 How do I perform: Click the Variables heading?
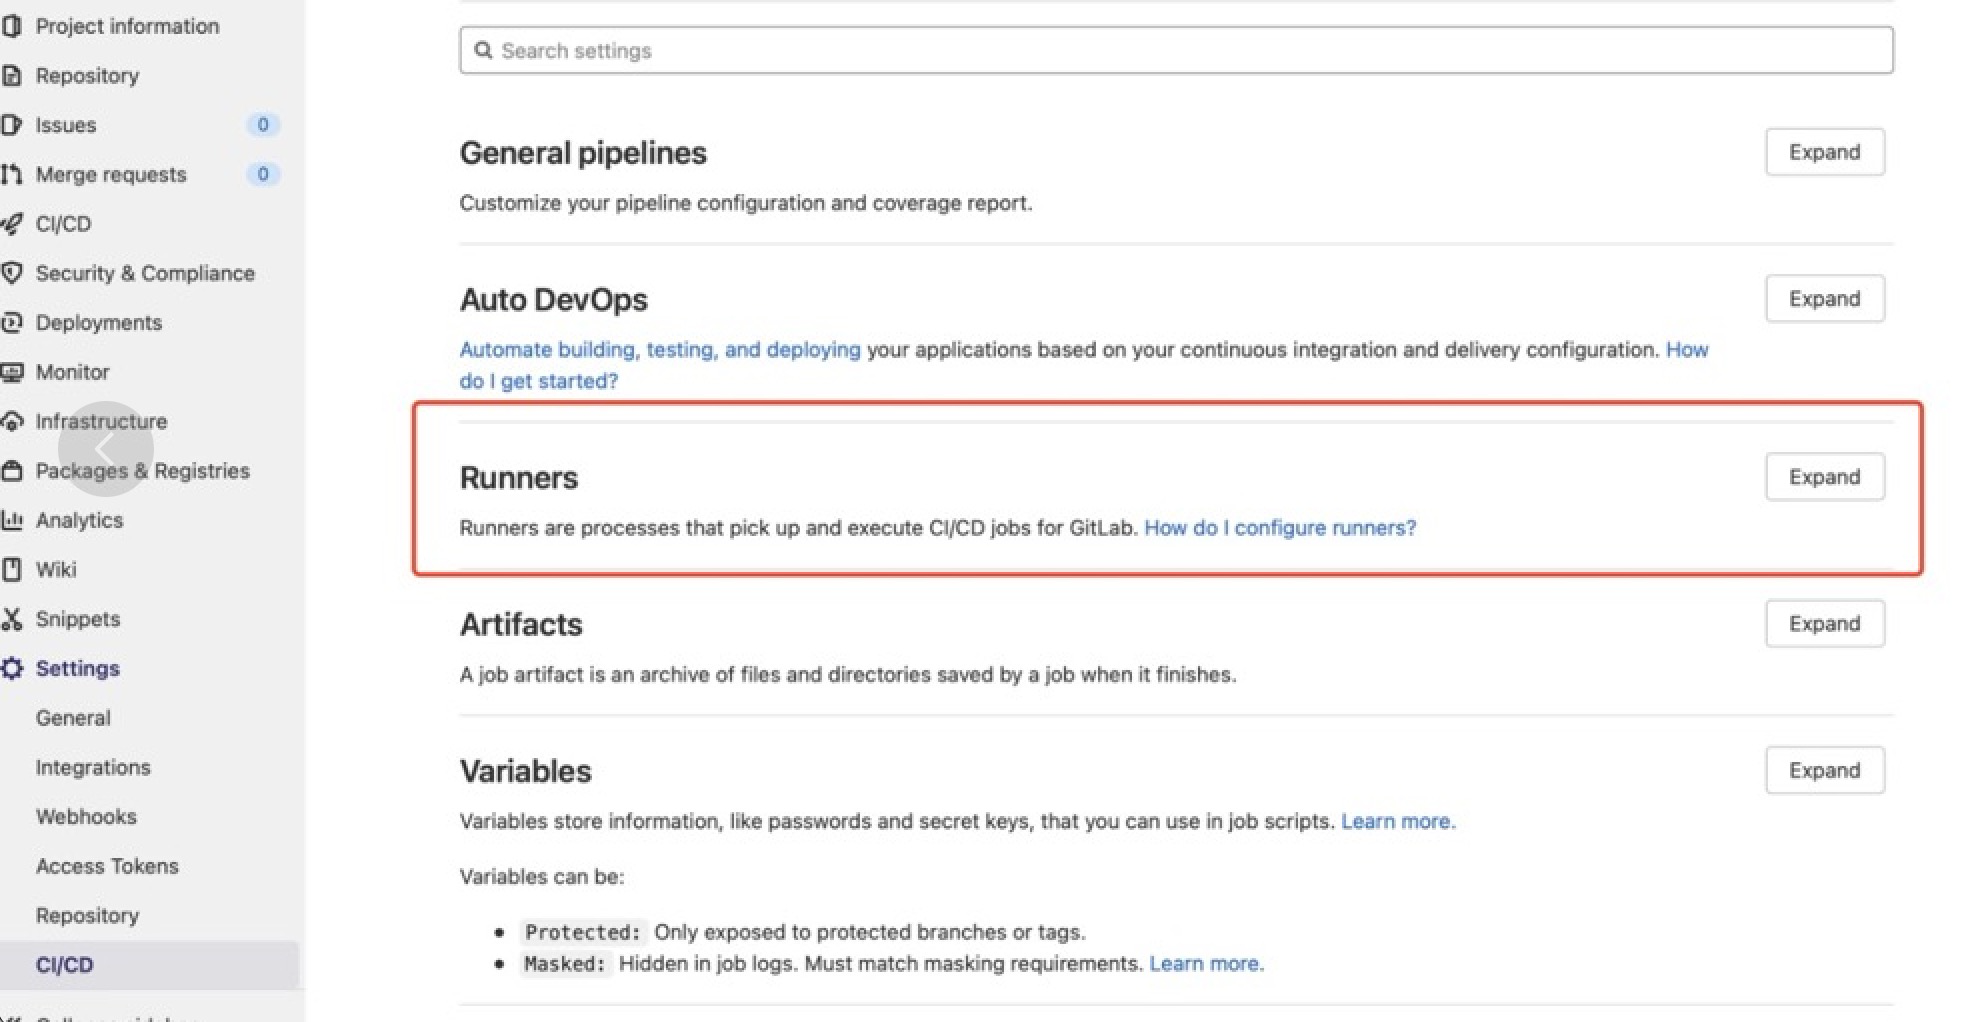(525, 771)
